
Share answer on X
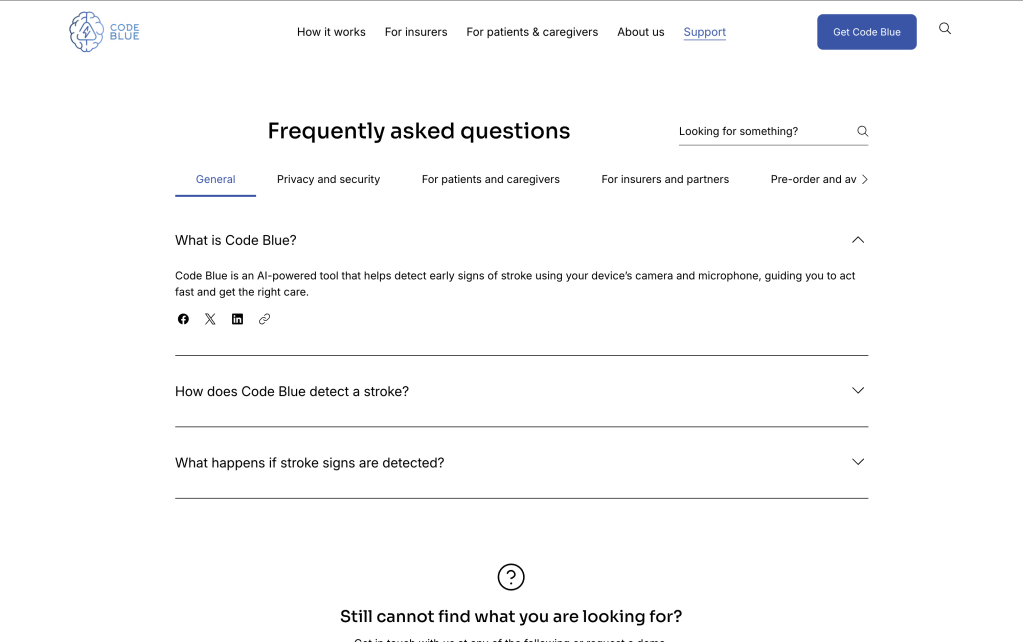[210, 319]
